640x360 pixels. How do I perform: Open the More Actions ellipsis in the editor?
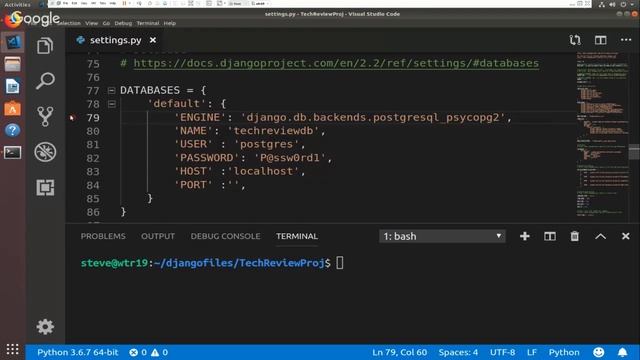(x=626, y=40)
